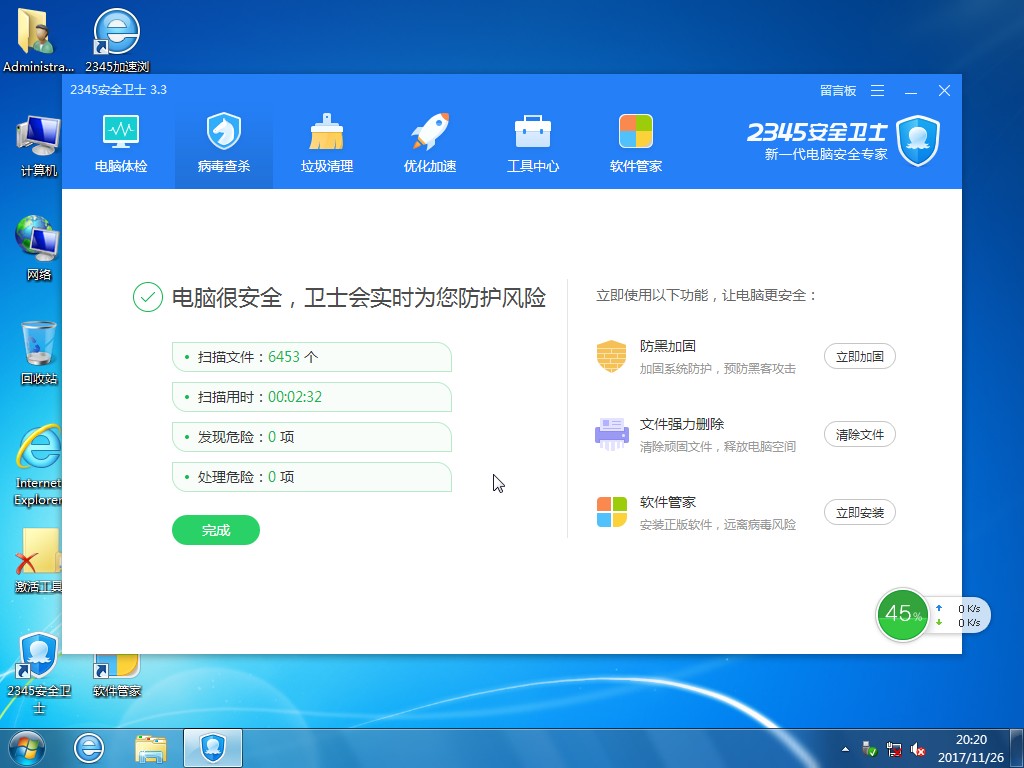Click 安装正版软件，远离病毒风险 description
Image resolution: width=1024 pixels, height=768 pixels.
718,524
